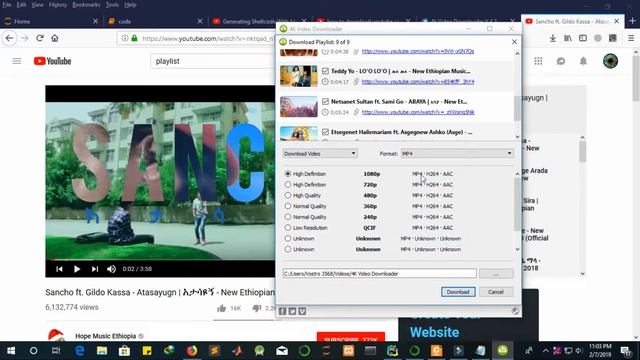Uncheck the Teddy Yo playlist item
The width and height of the screenshot is (640, 360).
pos(325,71)
